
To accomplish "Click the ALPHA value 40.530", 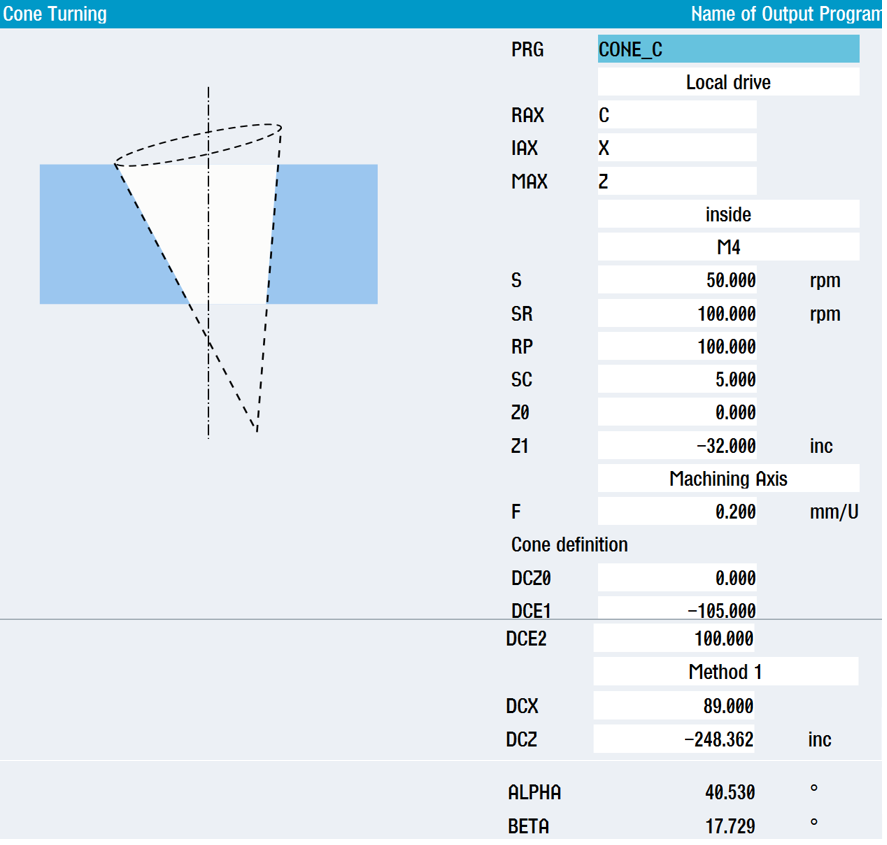I will 730,792.
